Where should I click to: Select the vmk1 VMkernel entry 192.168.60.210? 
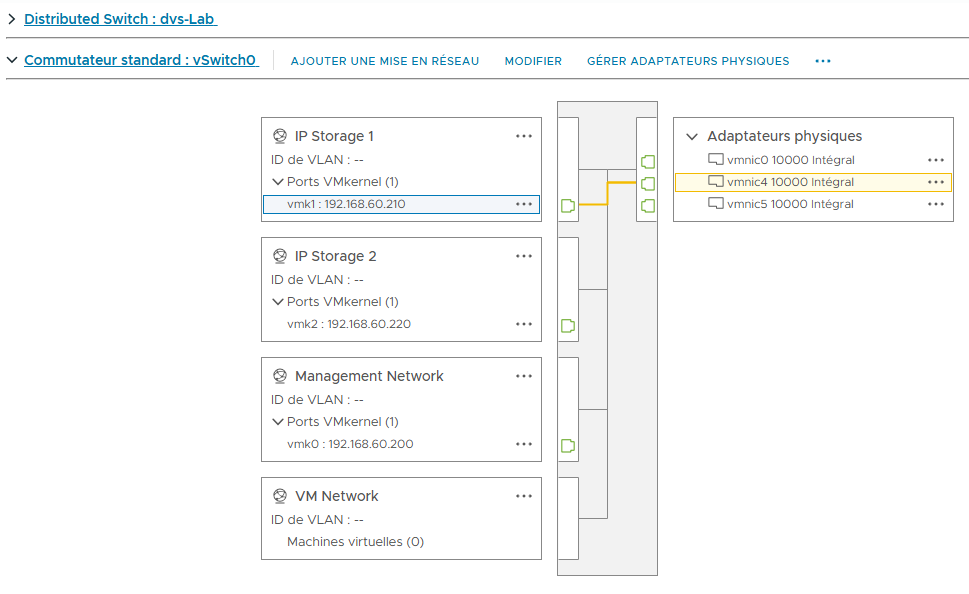[360, 204]
